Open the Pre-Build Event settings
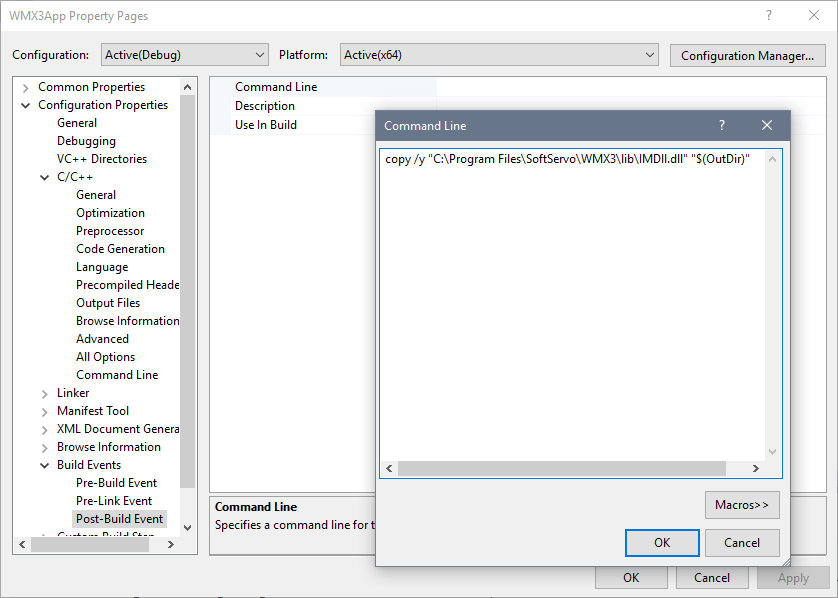This screenshot has width=838, height=598. [116, 482]
